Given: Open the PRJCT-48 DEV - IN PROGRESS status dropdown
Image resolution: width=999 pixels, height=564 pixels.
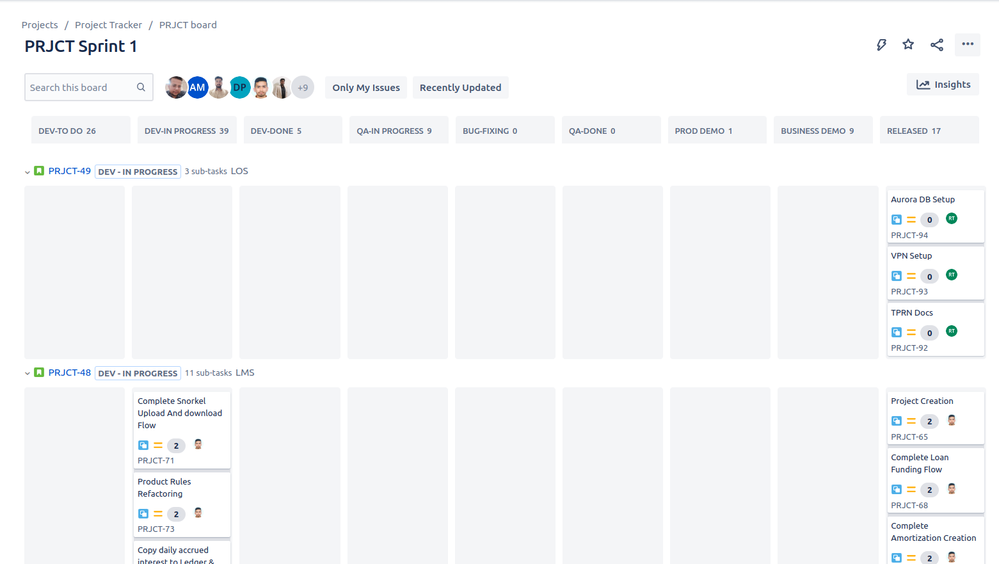Looking at the screenshot, I should (x=138, y=373).
